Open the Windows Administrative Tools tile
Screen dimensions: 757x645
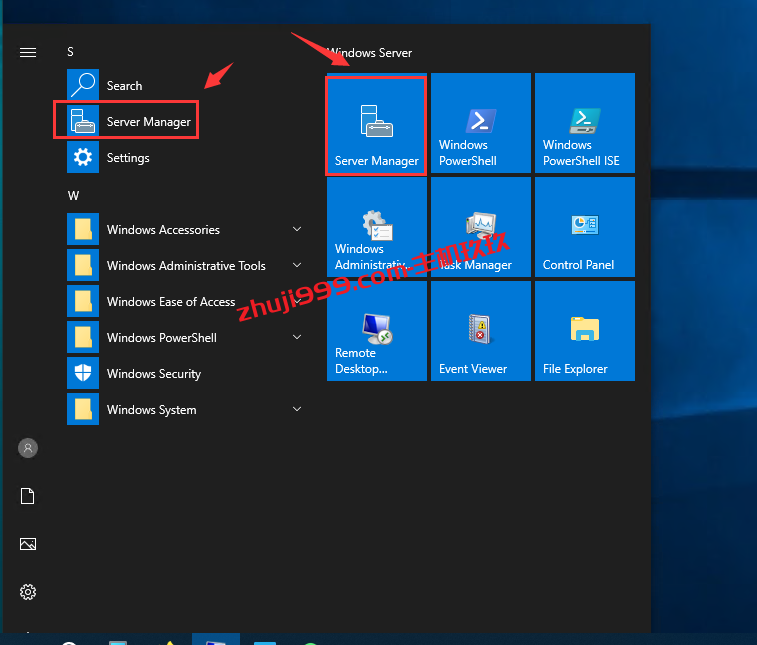click(x=377, y=227)
